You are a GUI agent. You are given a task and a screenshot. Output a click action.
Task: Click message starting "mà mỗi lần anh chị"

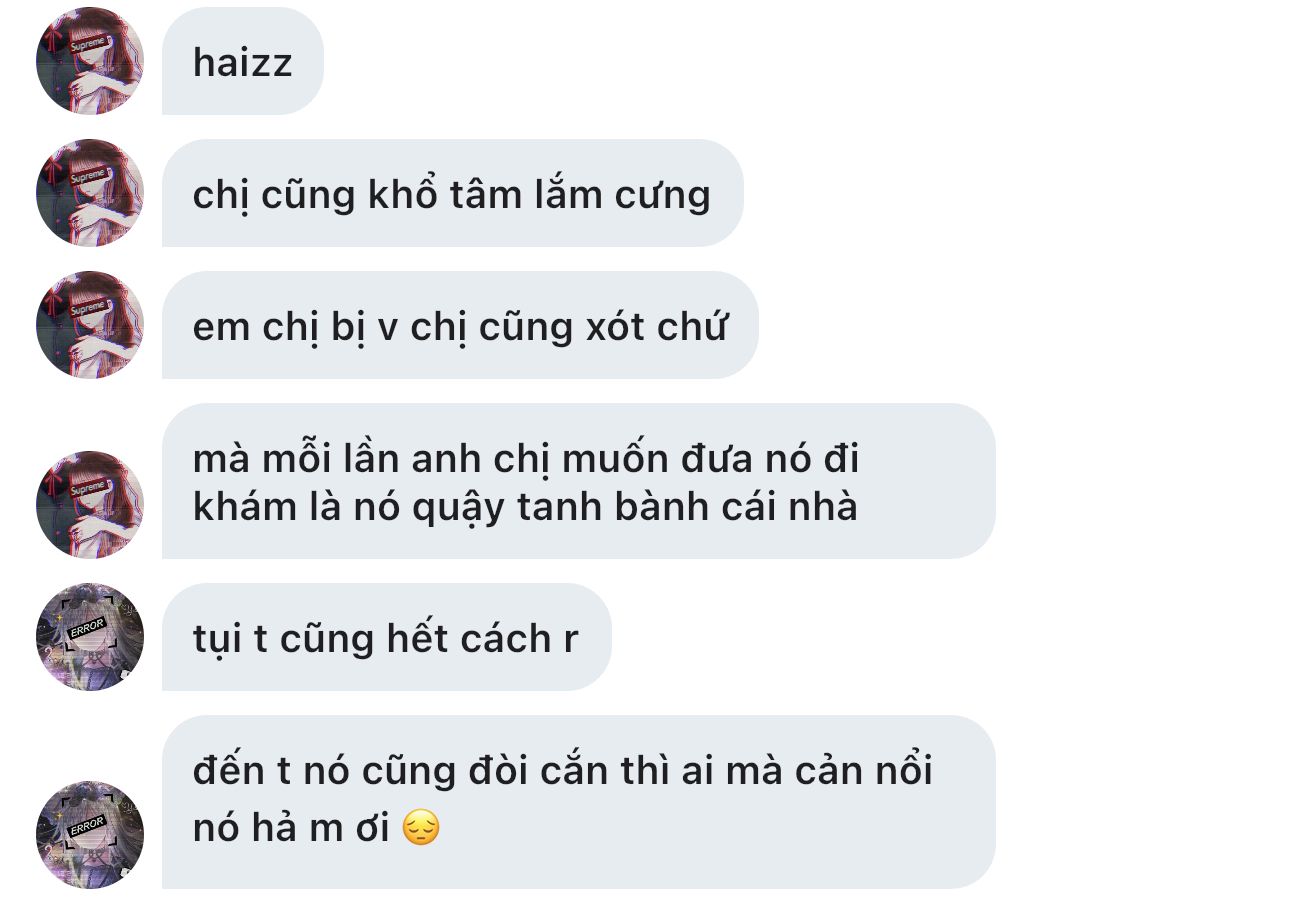tap(579, 481)
